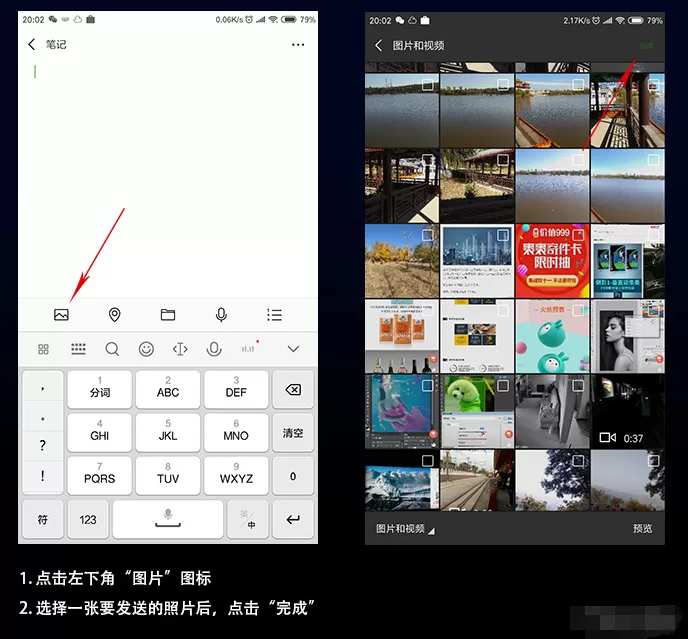The height and width of the screenshot is (639, 688).
Task: Open the woman portrait Photoshop thumbnail
Action: 628,336
